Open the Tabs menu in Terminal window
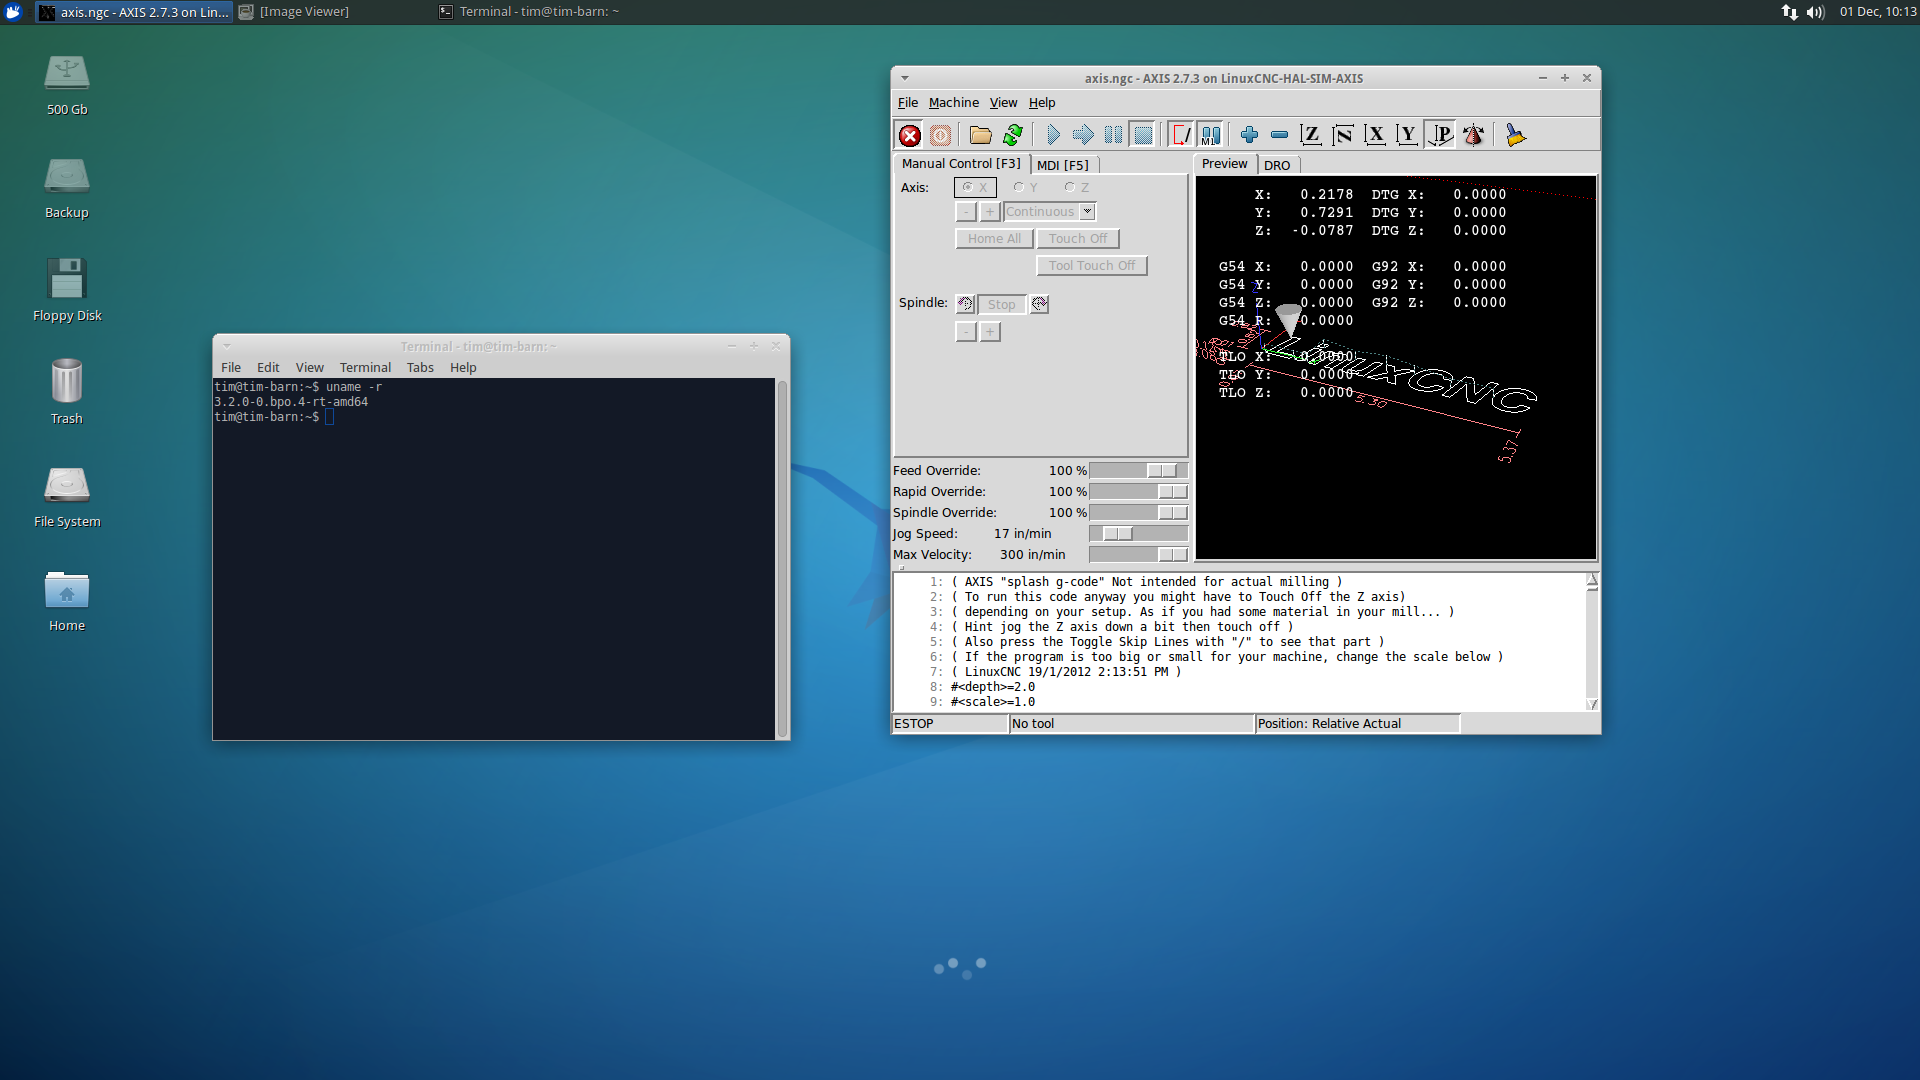 click(x=420, y=368)
